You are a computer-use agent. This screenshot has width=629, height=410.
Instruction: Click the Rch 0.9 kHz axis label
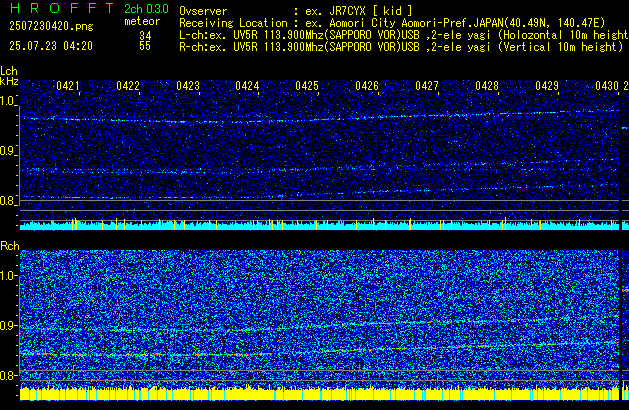[8, 325]
